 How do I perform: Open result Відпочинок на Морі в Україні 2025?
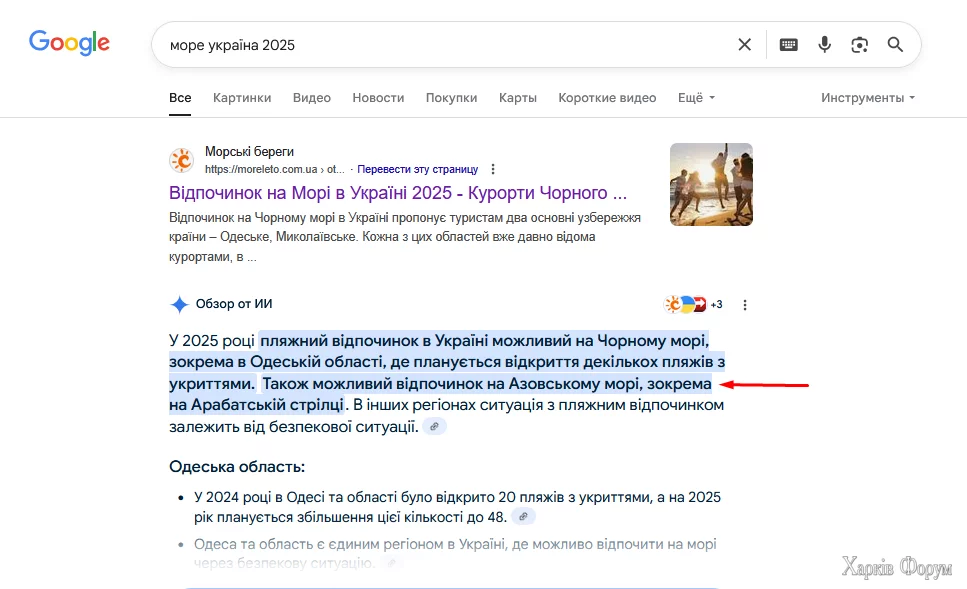pos(398,193)
